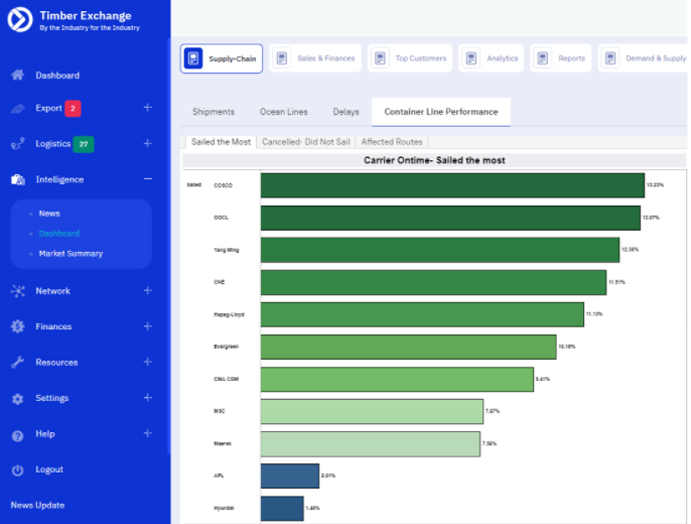691x524 pixels.
Task: Open Market Summary under Intelligence
Action: (71, 253)
